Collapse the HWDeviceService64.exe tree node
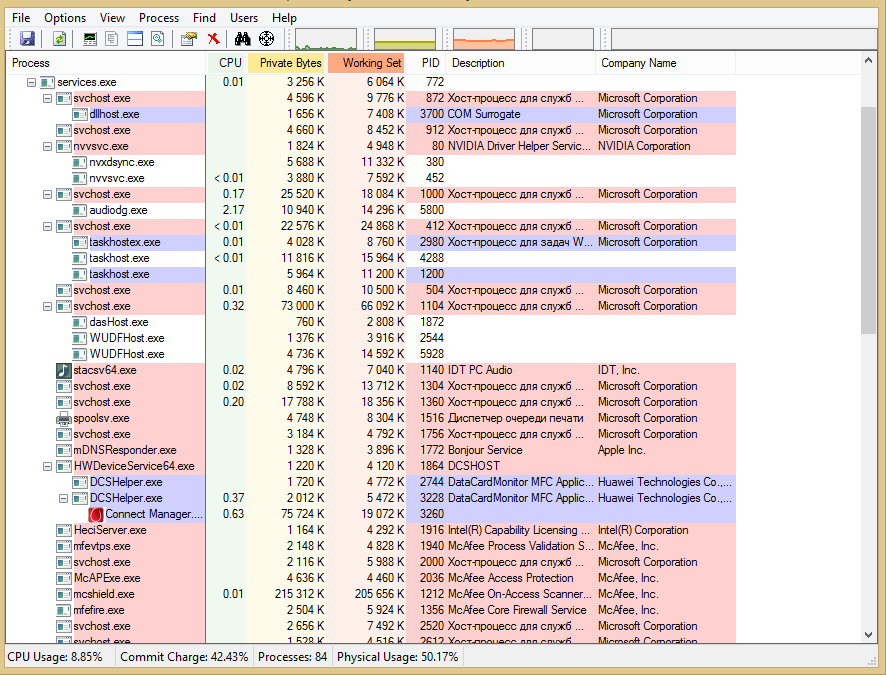The height and width of the screenshot is (675, 886). point(47,466)
